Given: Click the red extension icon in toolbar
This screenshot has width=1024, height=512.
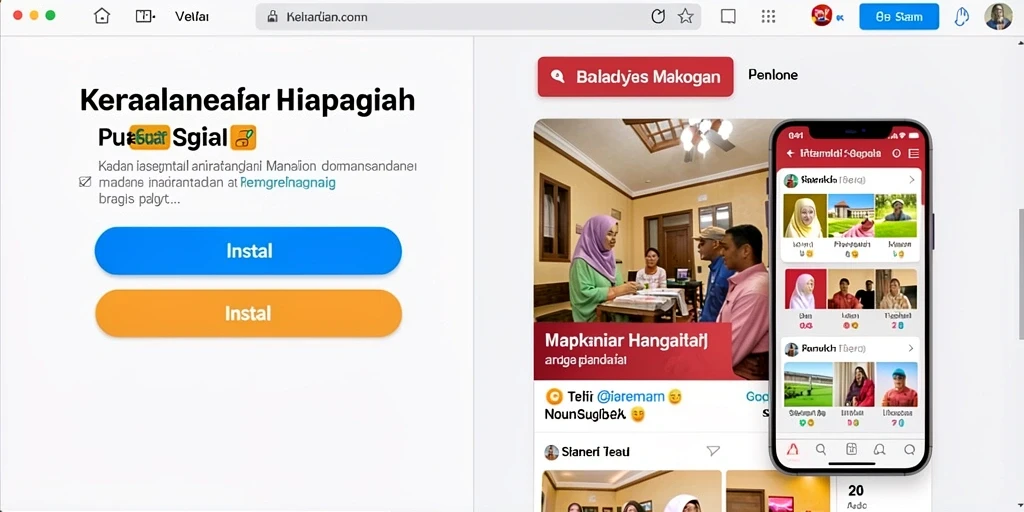Looking at the screenshot, I should pos(821,16).
